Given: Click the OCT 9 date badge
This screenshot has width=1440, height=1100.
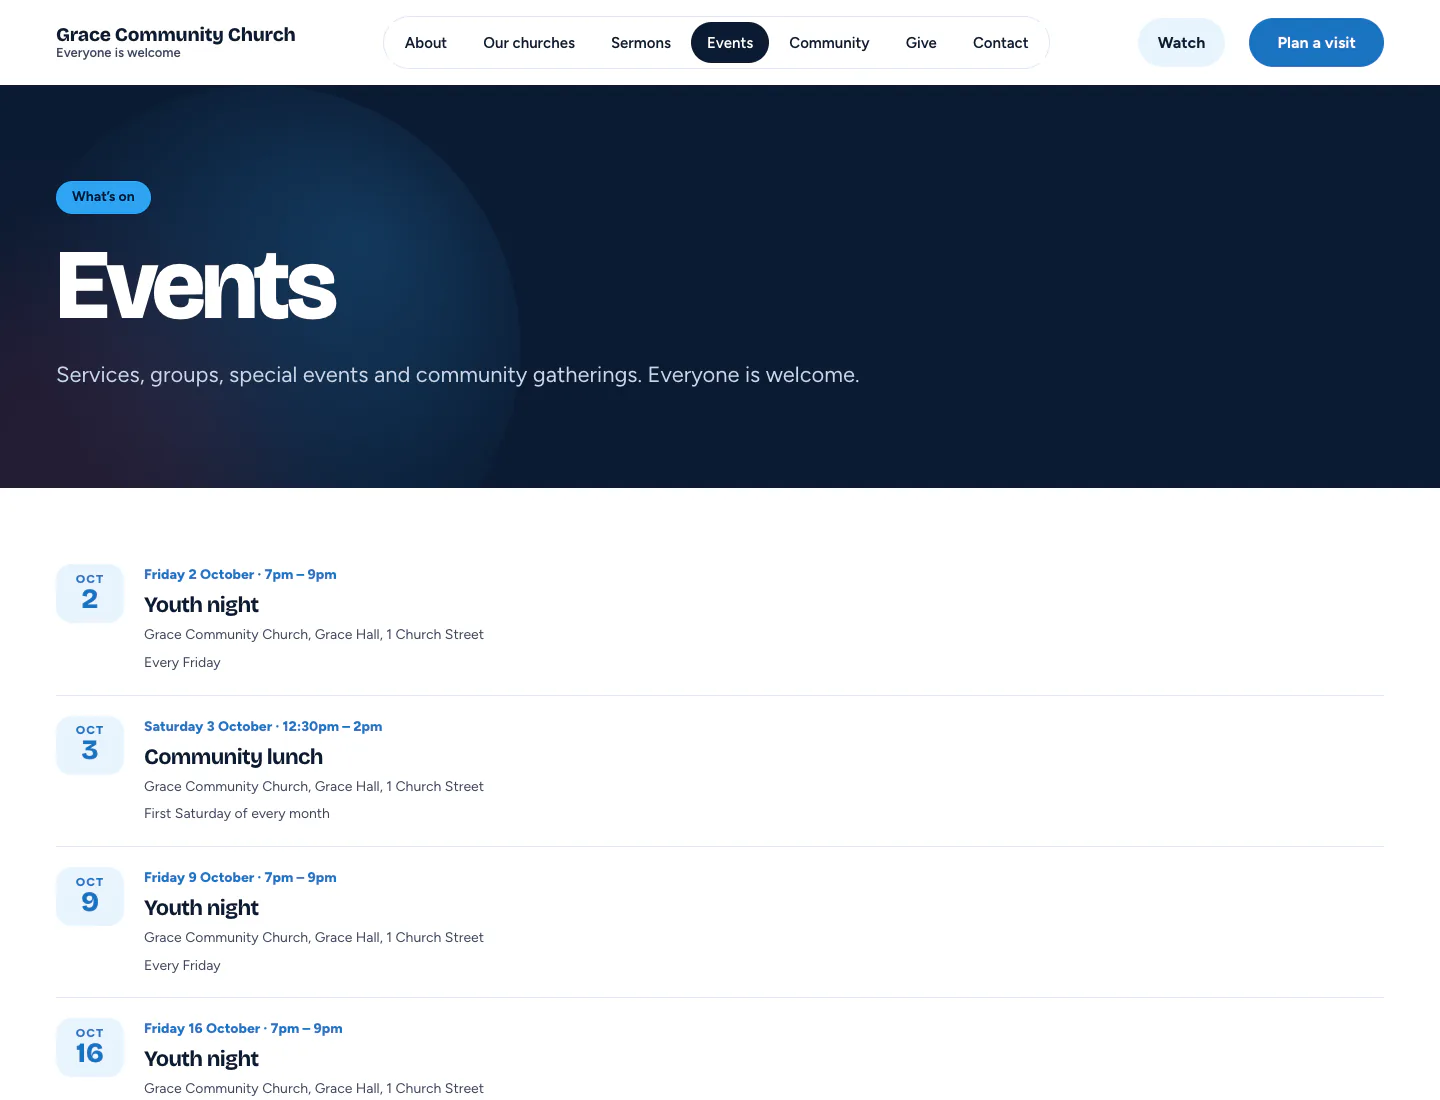Looking at the screenshot, I should point(90,896).
